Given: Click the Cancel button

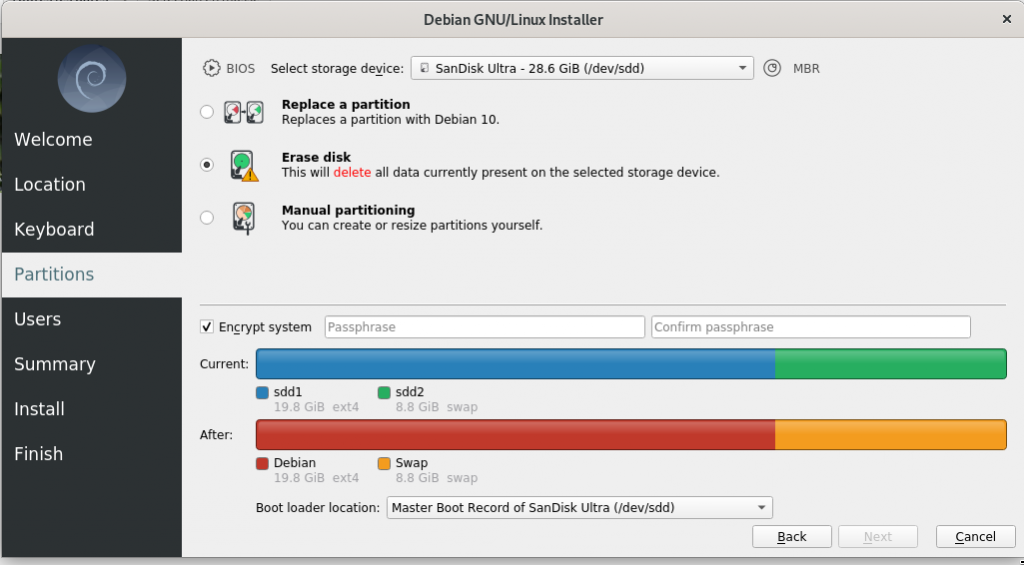Looking at the screenshot, I should [975, 536].
